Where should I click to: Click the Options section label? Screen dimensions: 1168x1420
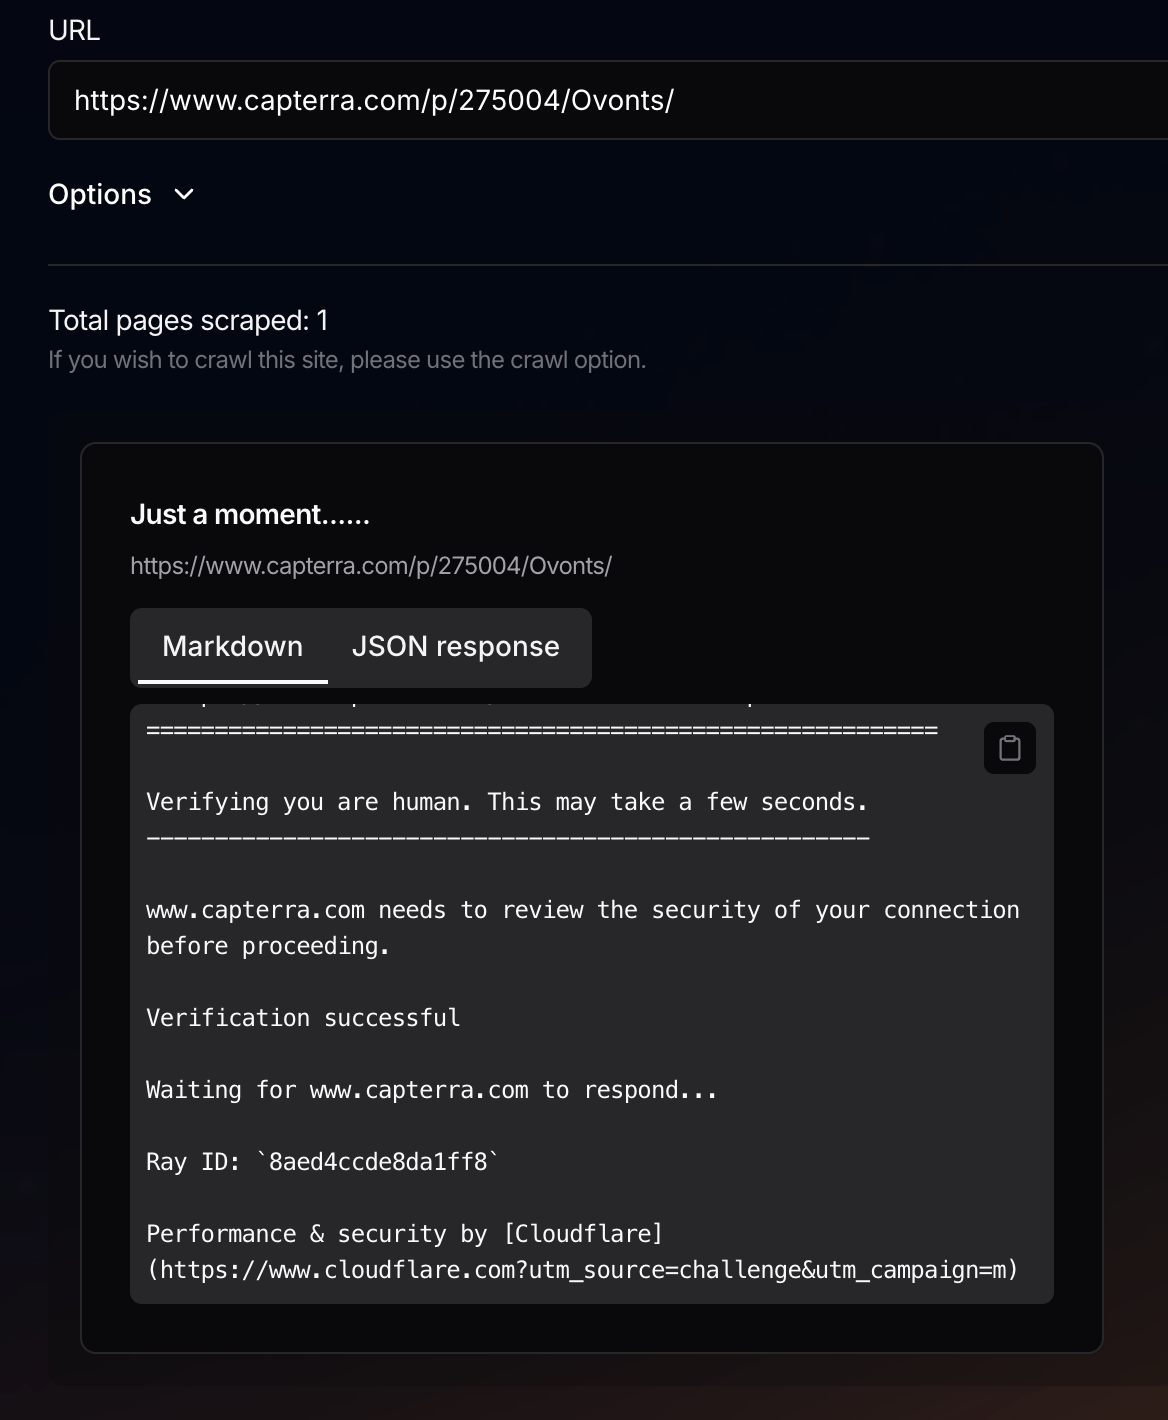[x=100, y=194]
